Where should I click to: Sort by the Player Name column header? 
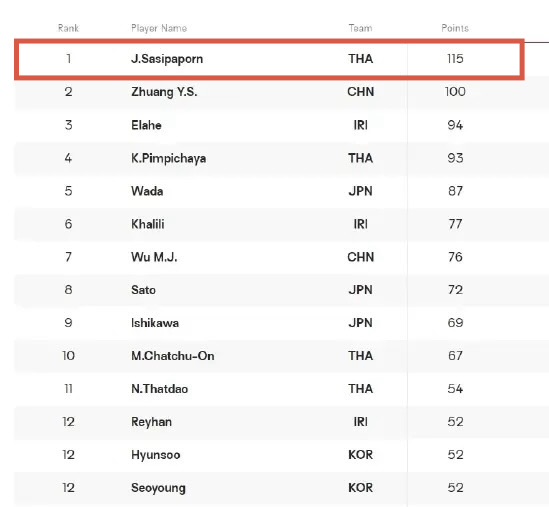click(x=159, y=28)
